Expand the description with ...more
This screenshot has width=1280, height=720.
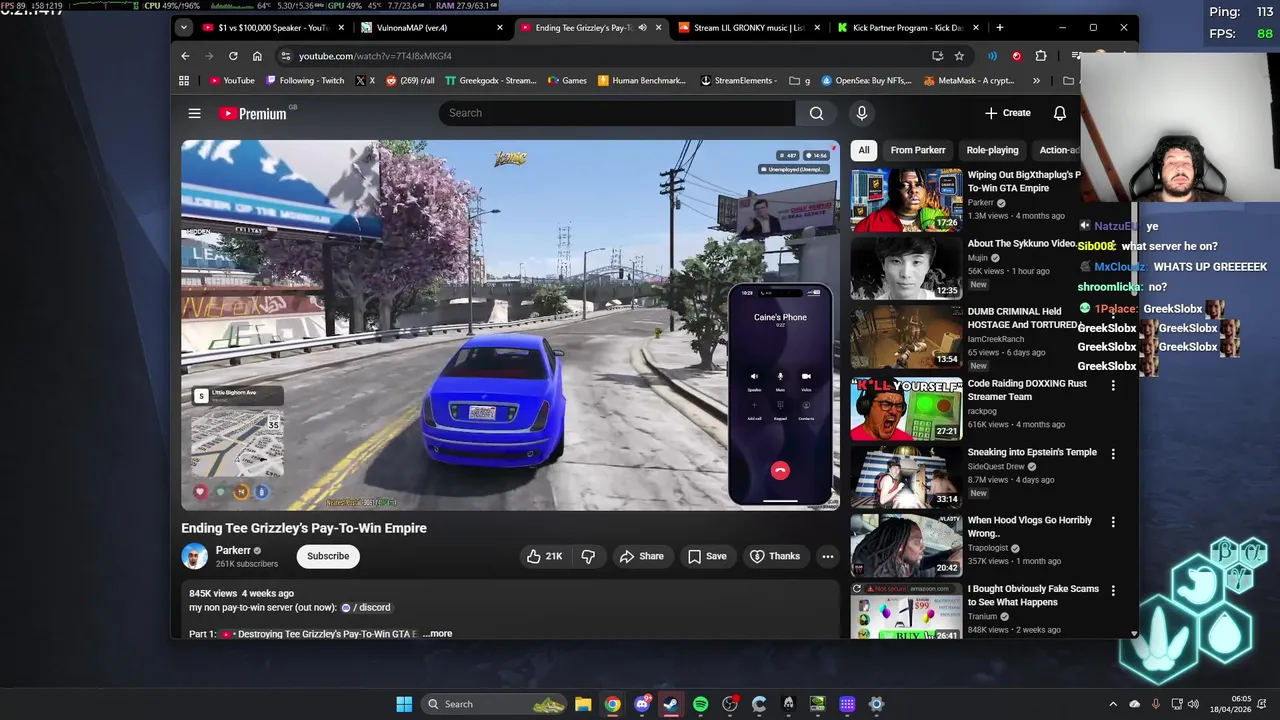437,634
